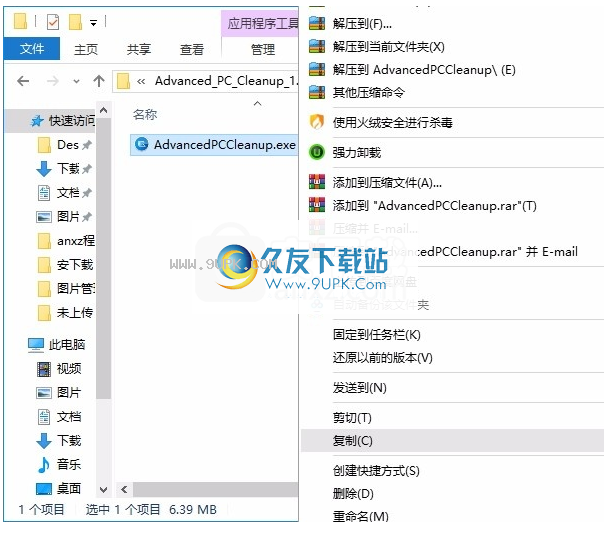This screenshot has height=534, width=611.
Task: Open recent locations dropdown chevron
Action: pyautogui.click(x=76, y=81)
